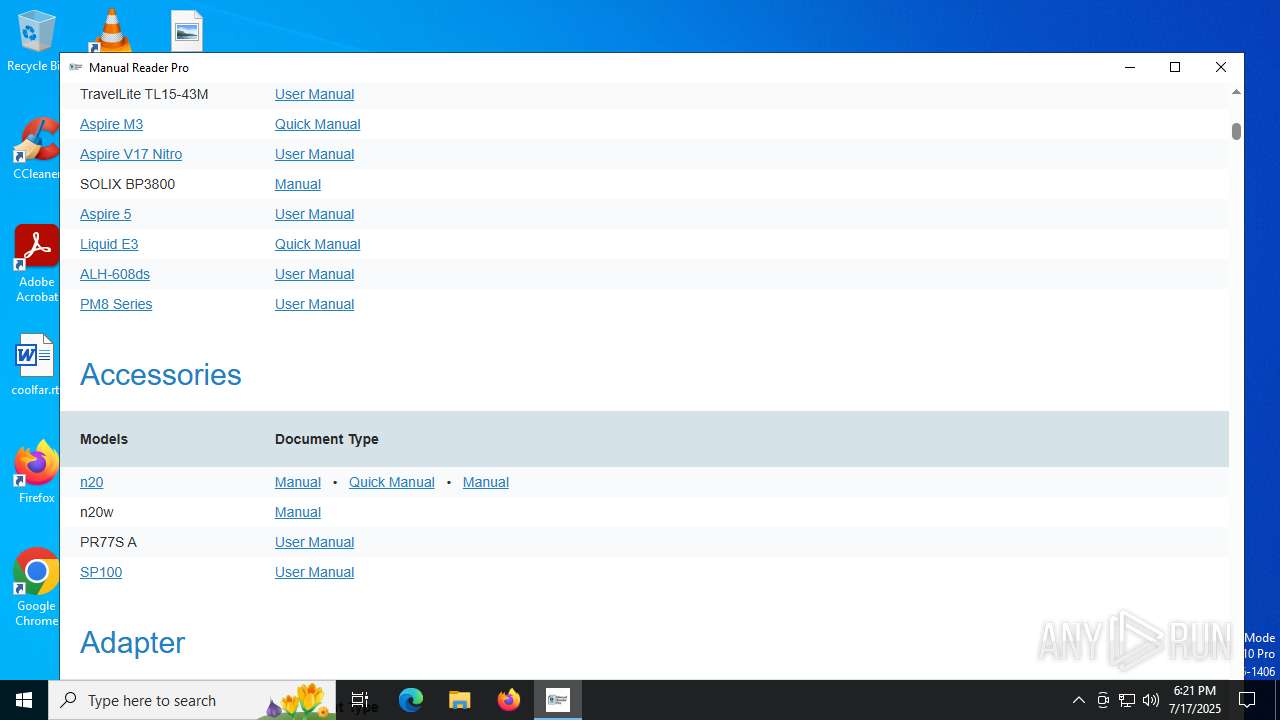Screen dimensions: 1280x720
Task: Open User Manual for Aspire 5
Action: (x=314, y=214)
